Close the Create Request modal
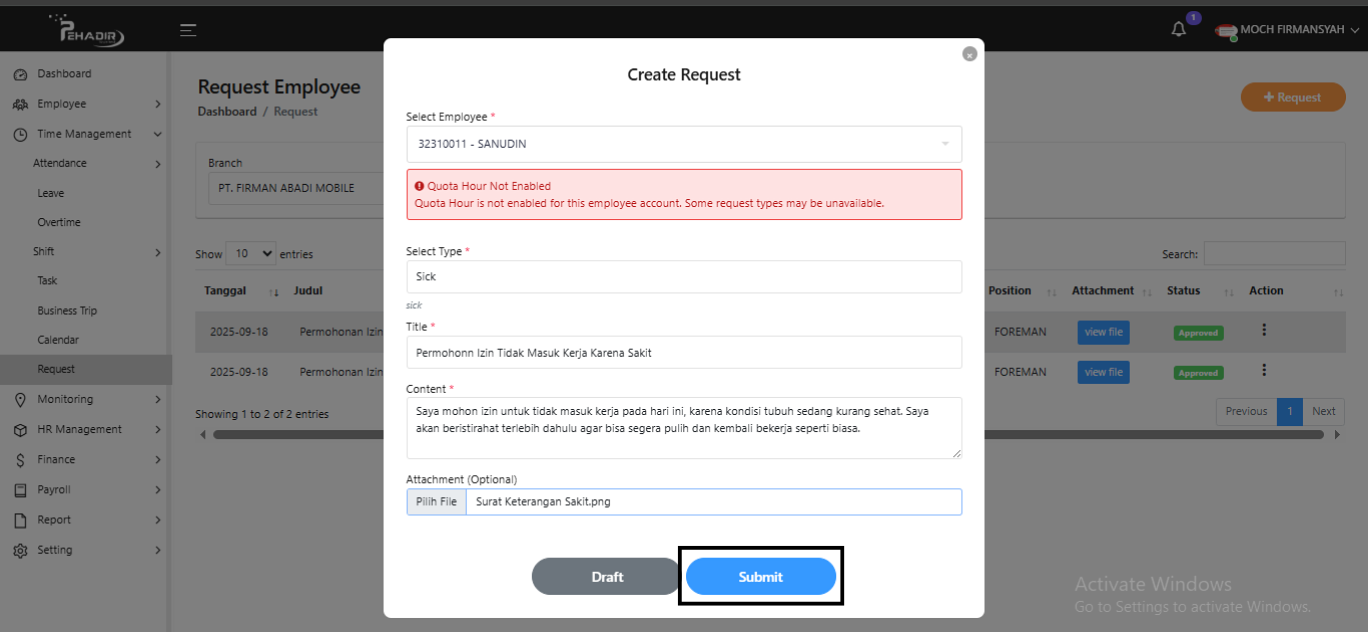Image resolution: width=1368 pixels, height=632 pixels. pyautogui.click(x=968, y=53)
